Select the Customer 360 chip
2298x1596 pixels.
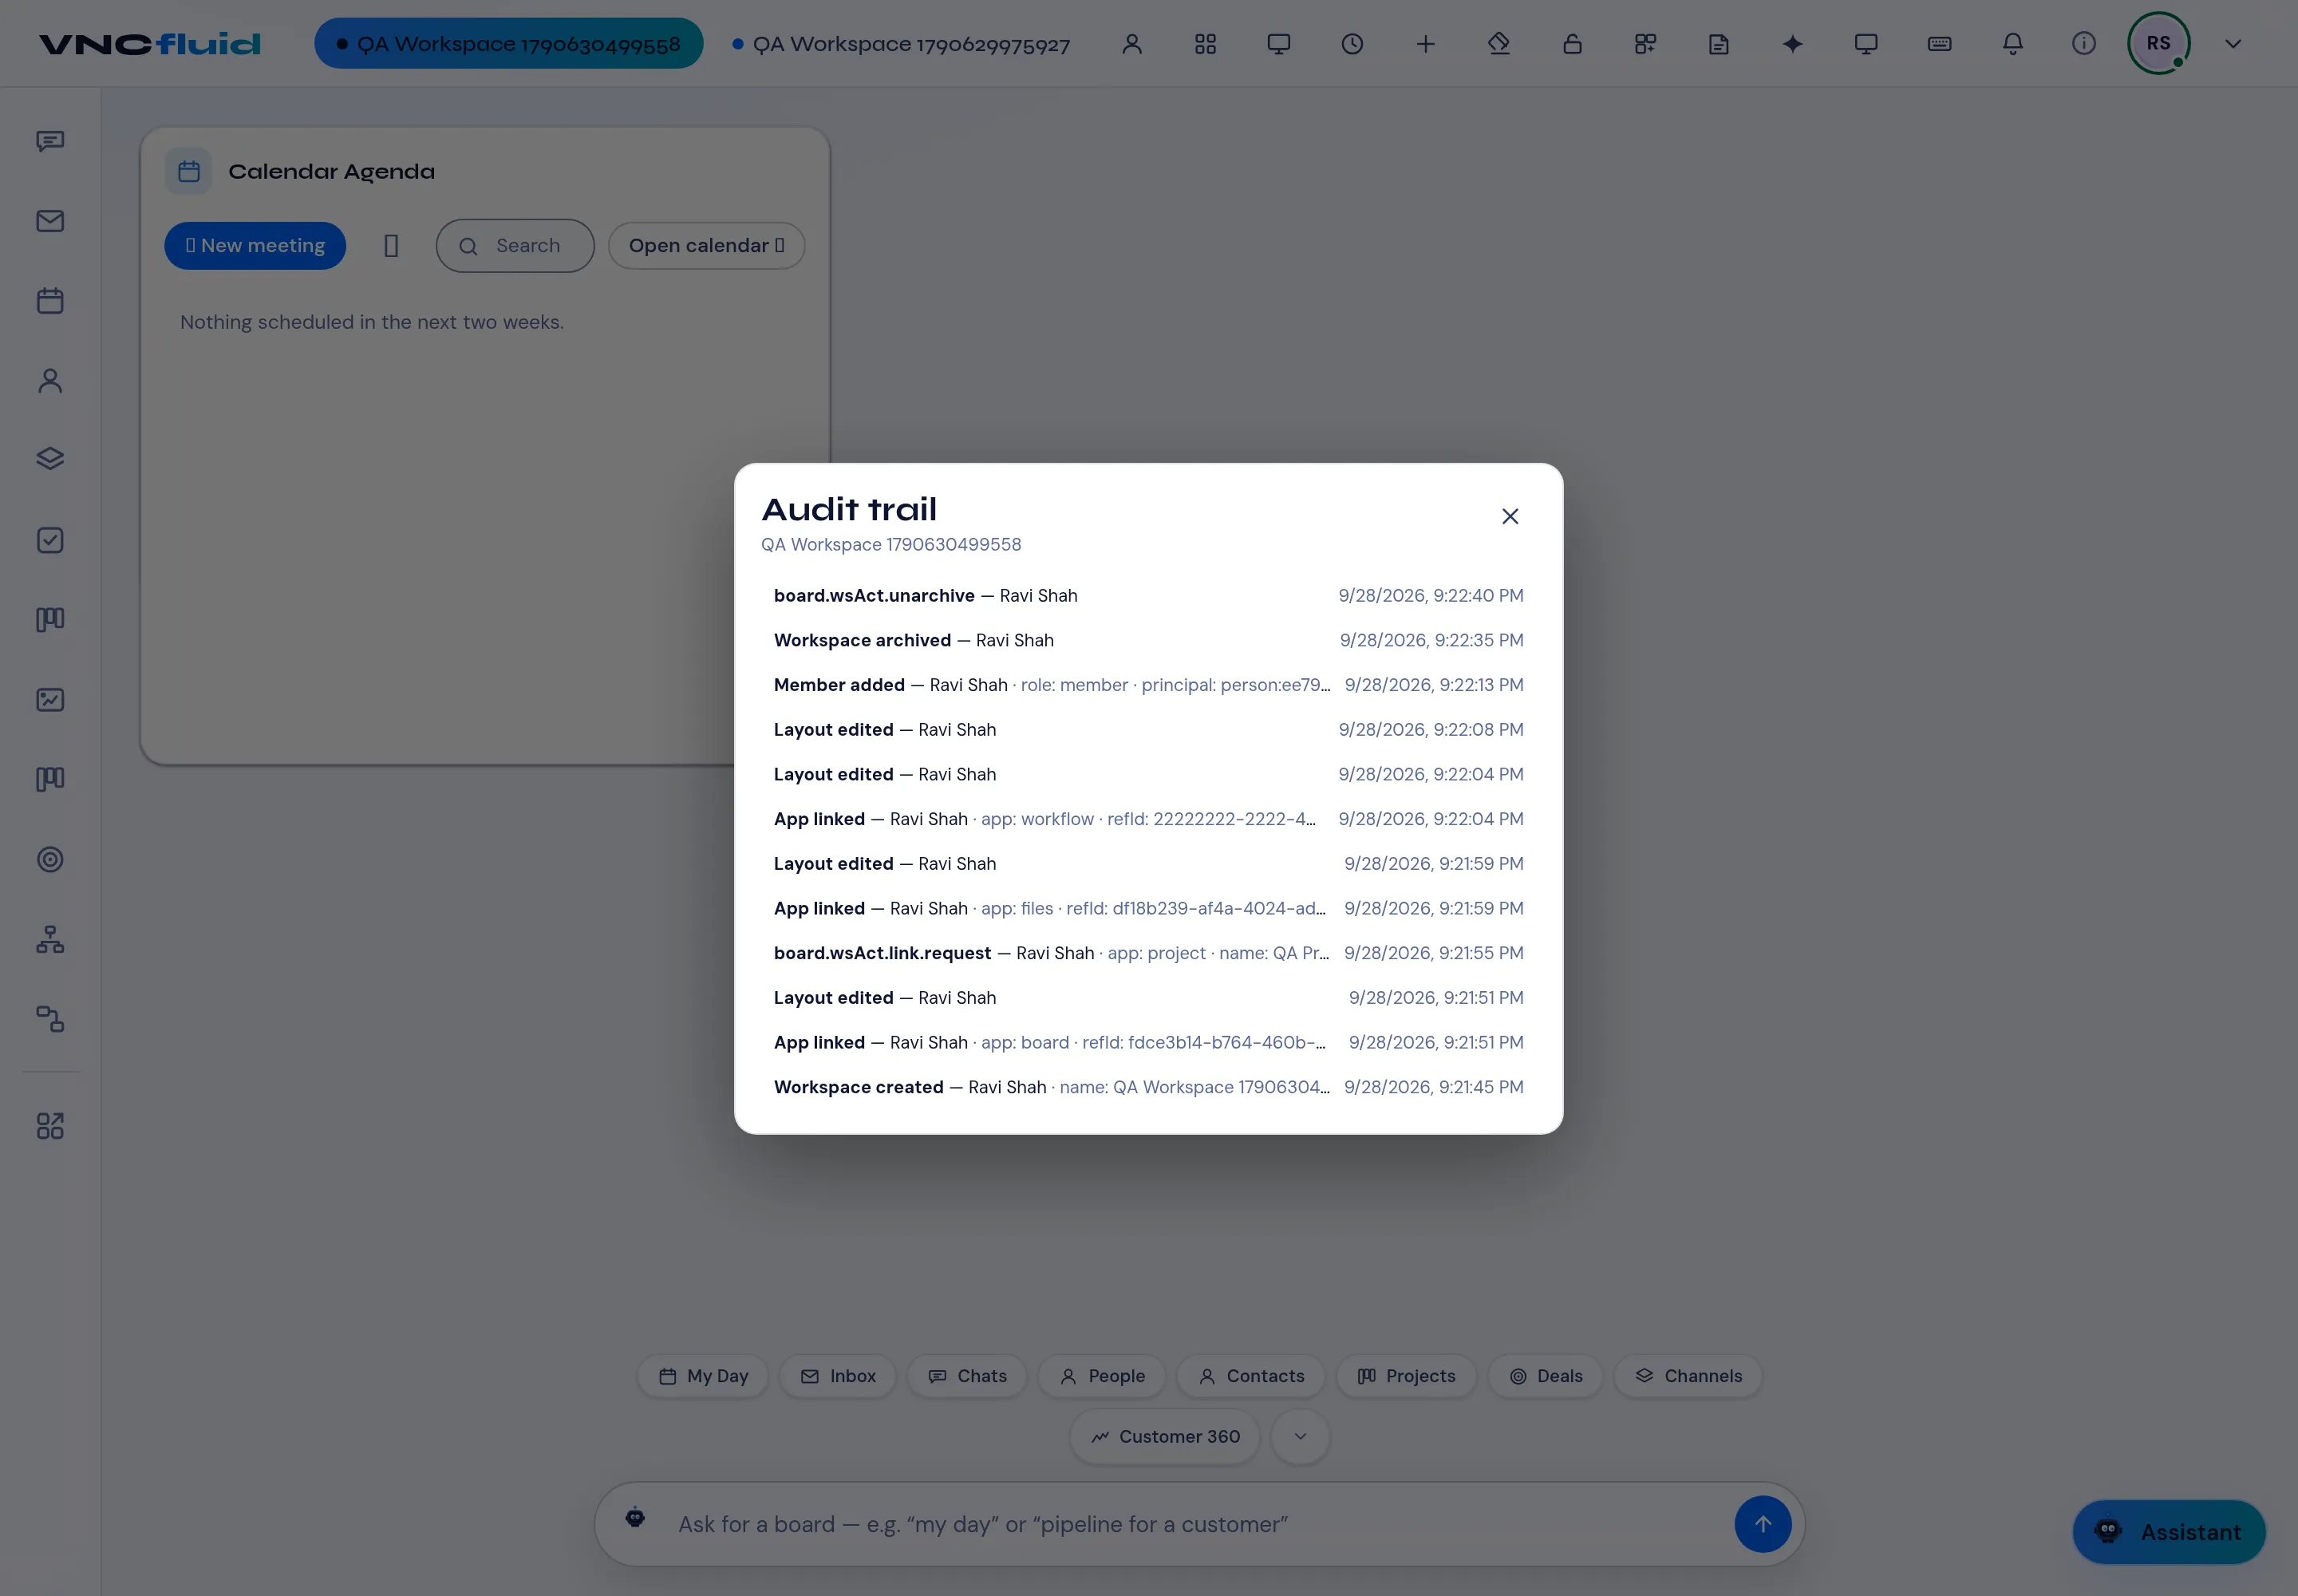tap(1165, 1436)
